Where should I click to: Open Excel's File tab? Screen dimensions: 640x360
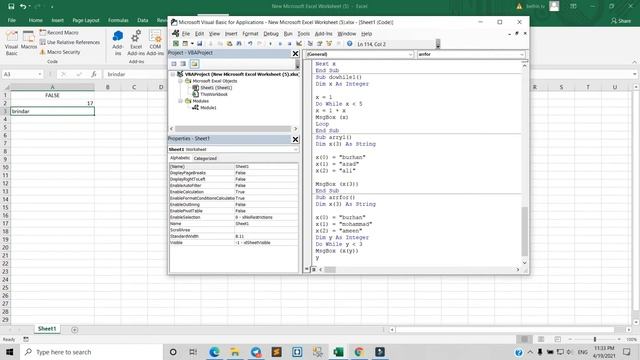click(11, 20)
